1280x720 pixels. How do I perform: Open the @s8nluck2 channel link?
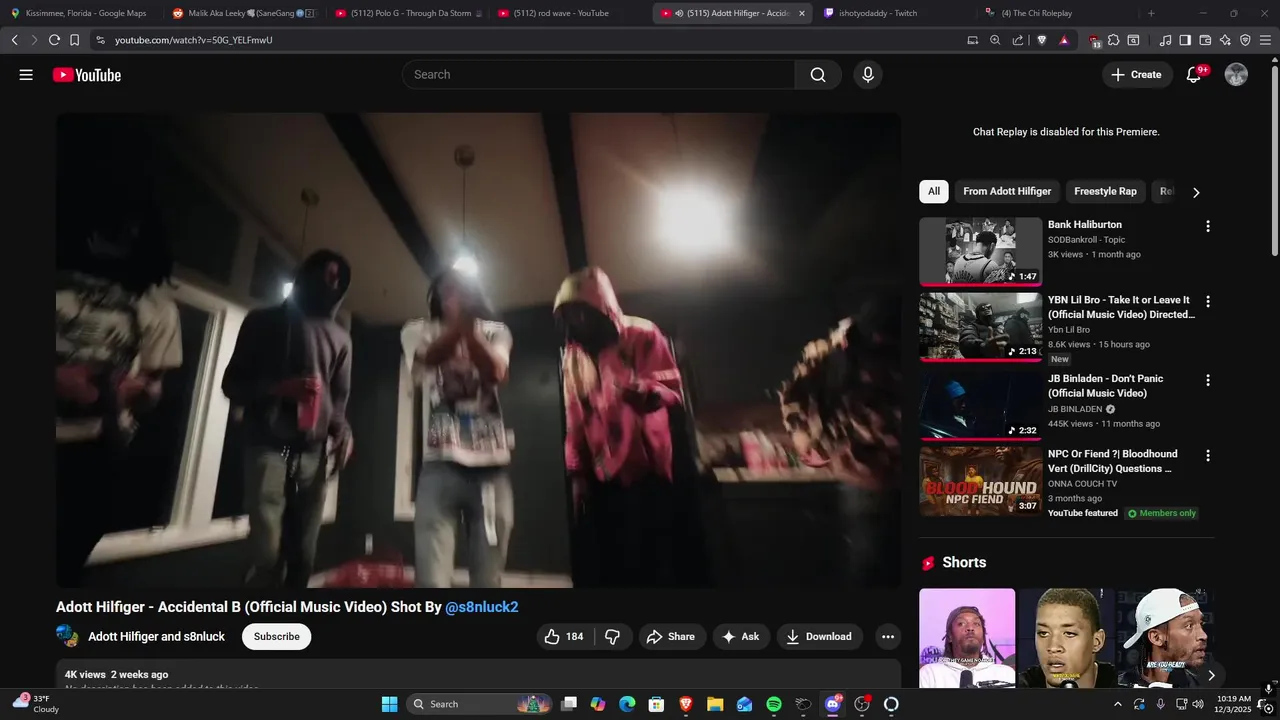pyautogui.click(x=482, y=607)
